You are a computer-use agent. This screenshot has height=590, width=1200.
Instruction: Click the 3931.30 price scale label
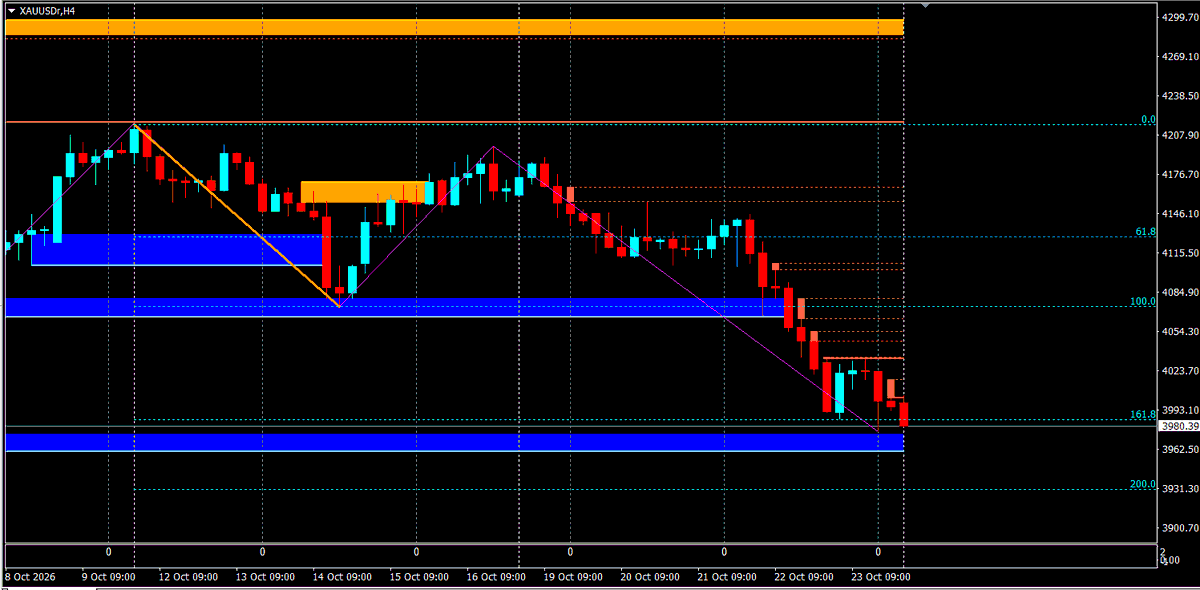point(1180,488)
